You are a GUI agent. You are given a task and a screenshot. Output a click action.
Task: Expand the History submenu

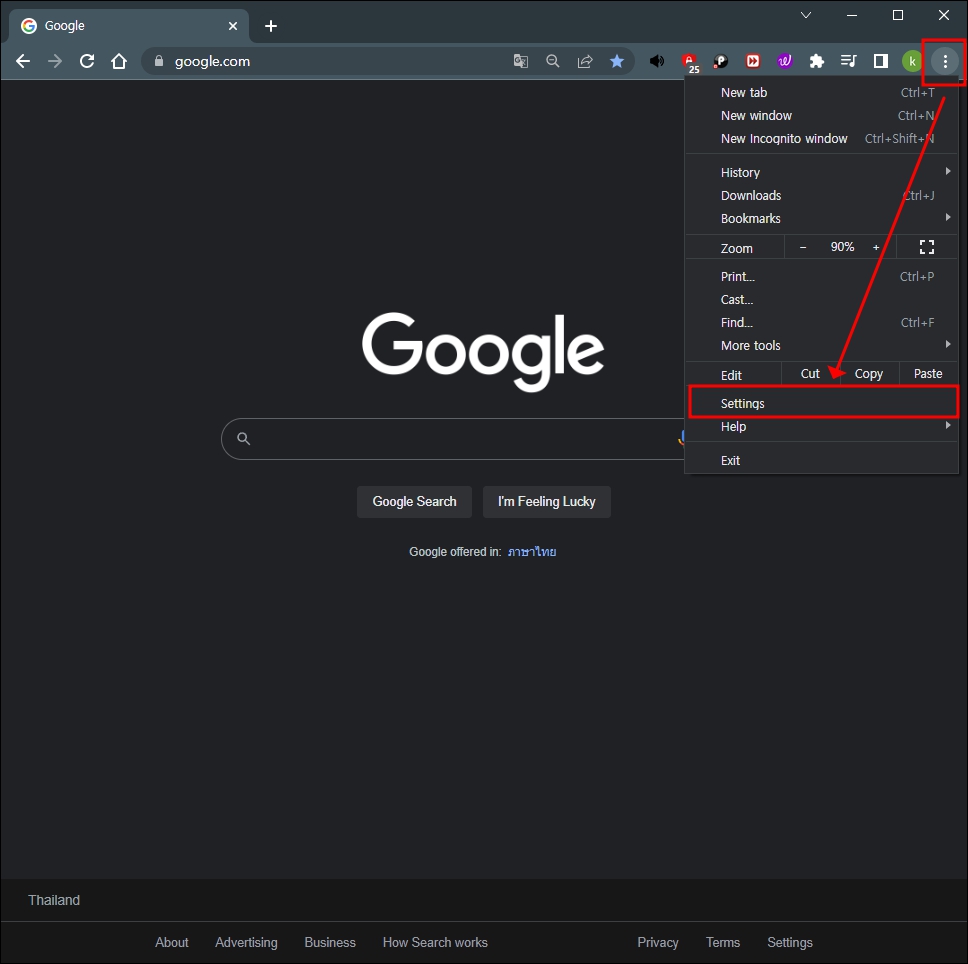[x=822, y=172]
